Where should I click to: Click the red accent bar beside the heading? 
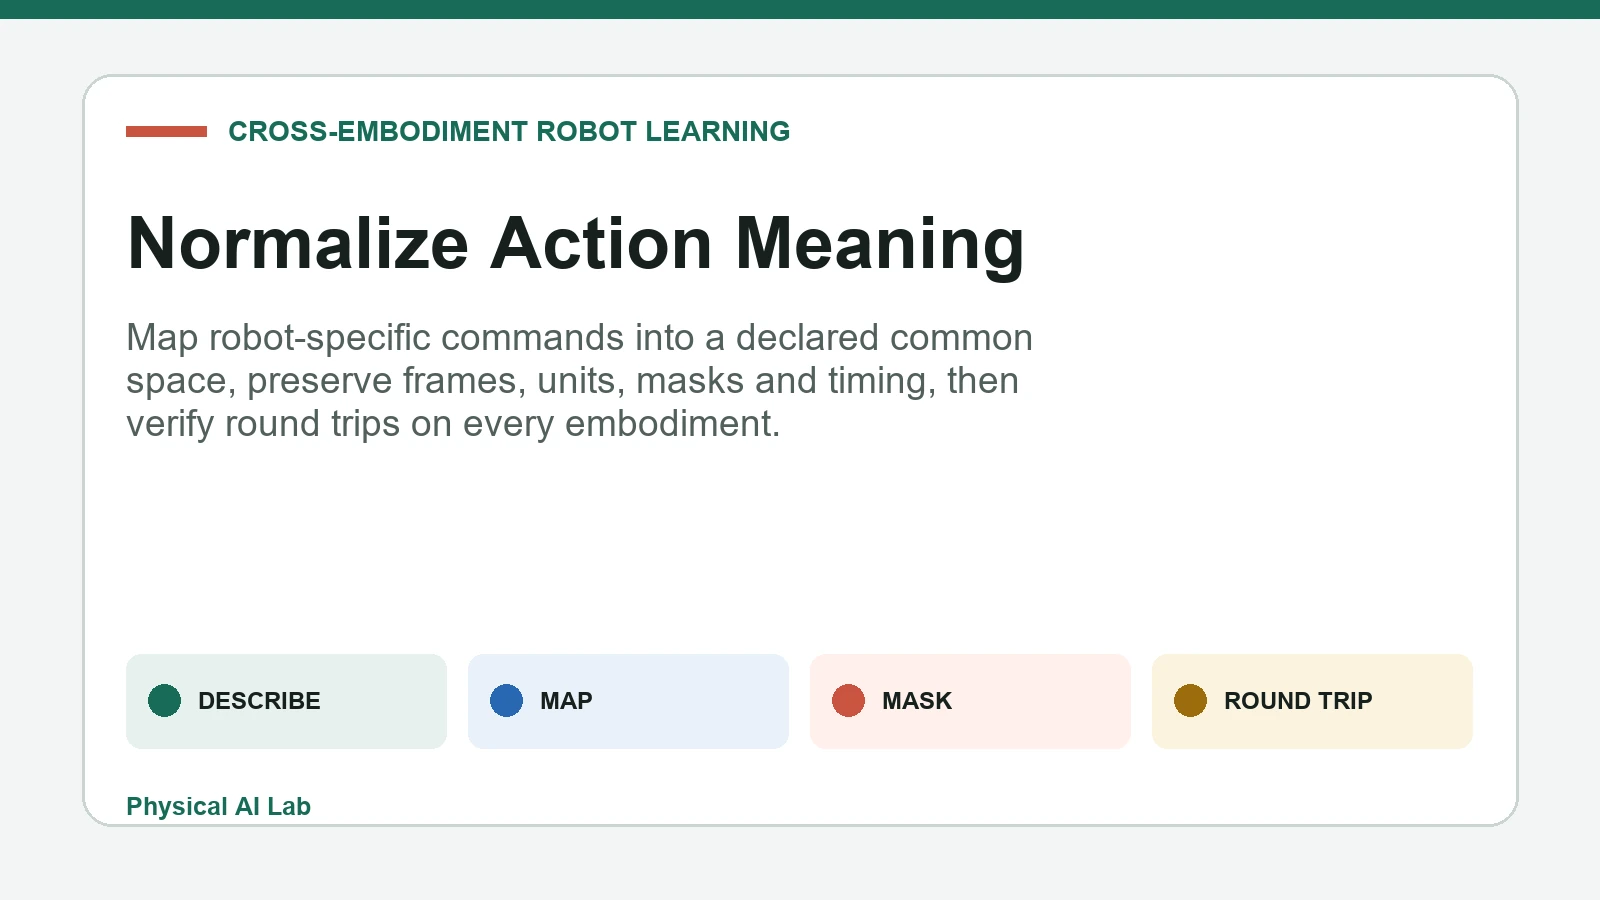tap(166, 131)
